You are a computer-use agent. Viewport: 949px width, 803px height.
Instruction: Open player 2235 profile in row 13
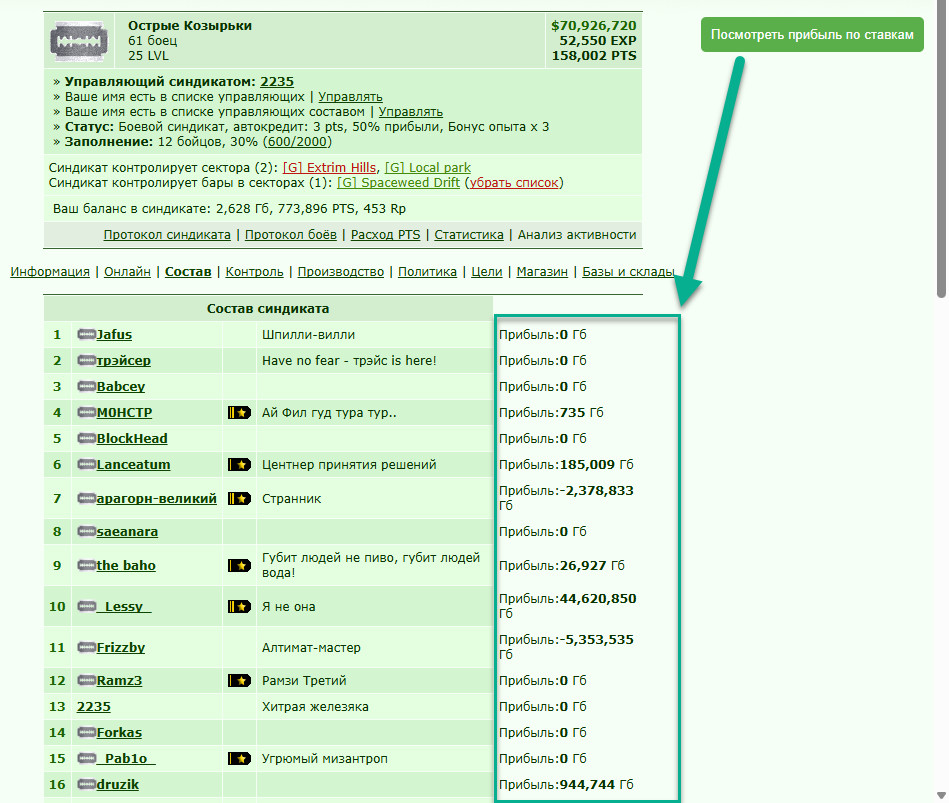(x=94, y=707)
